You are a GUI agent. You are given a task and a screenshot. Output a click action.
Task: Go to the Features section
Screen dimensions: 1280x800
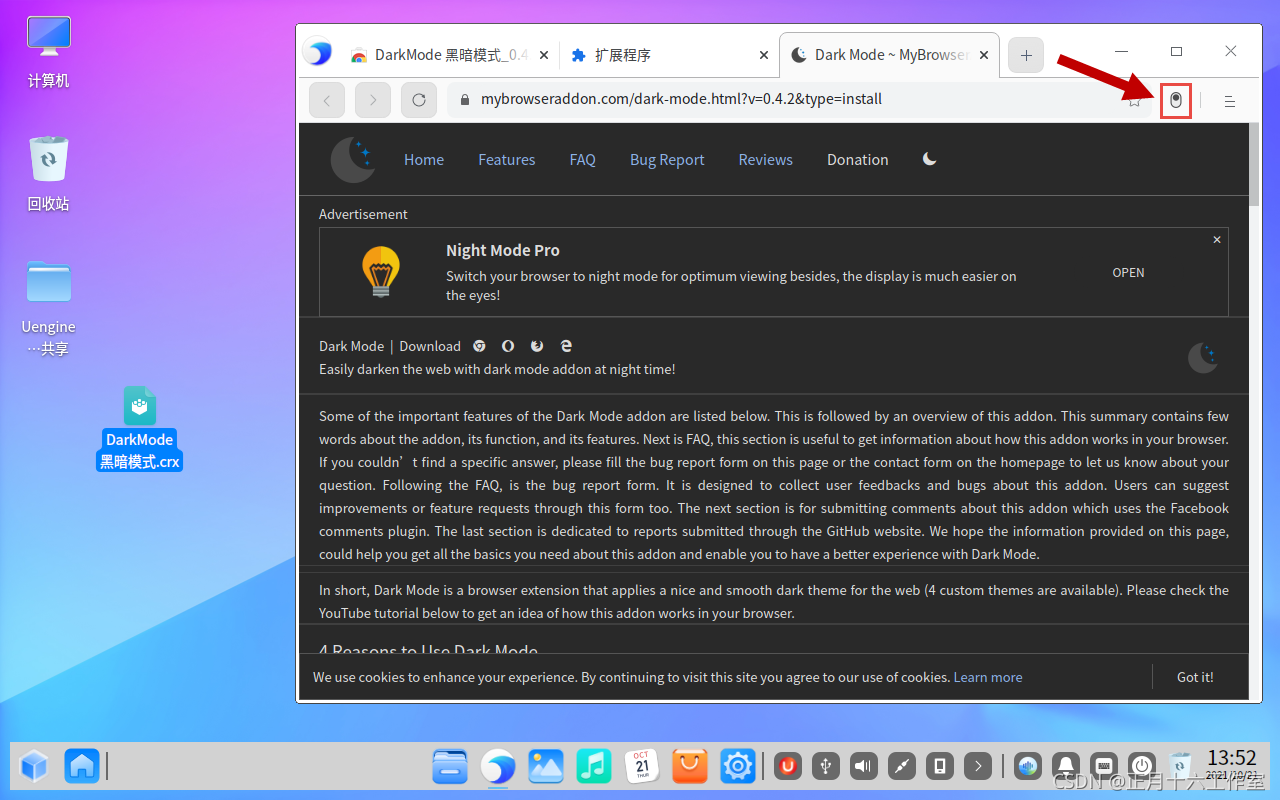(506, 160)
